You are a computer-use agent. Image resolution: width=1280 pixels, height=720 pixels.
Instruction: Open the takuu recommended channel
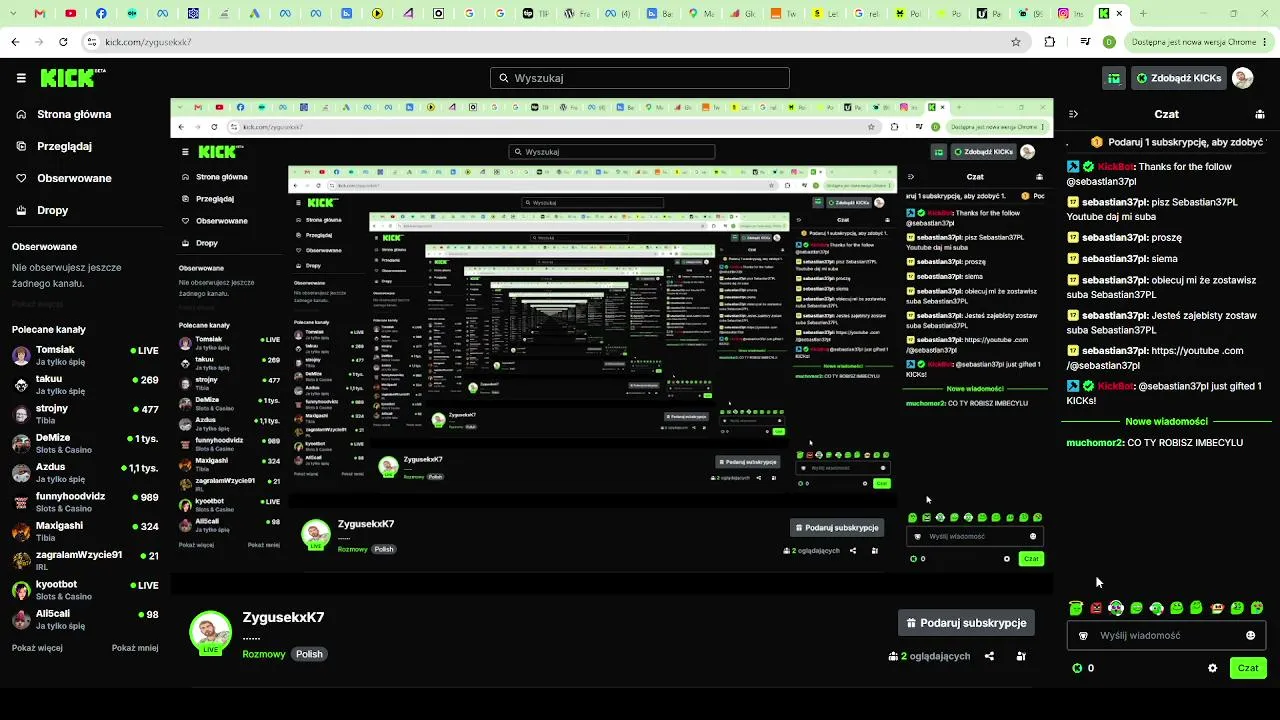(x=85, y=384)
